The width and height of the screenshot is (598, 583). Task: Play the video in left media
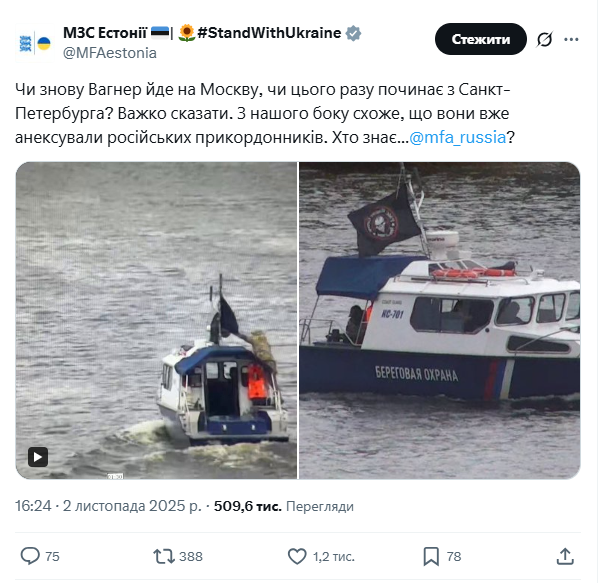(38, 457)
